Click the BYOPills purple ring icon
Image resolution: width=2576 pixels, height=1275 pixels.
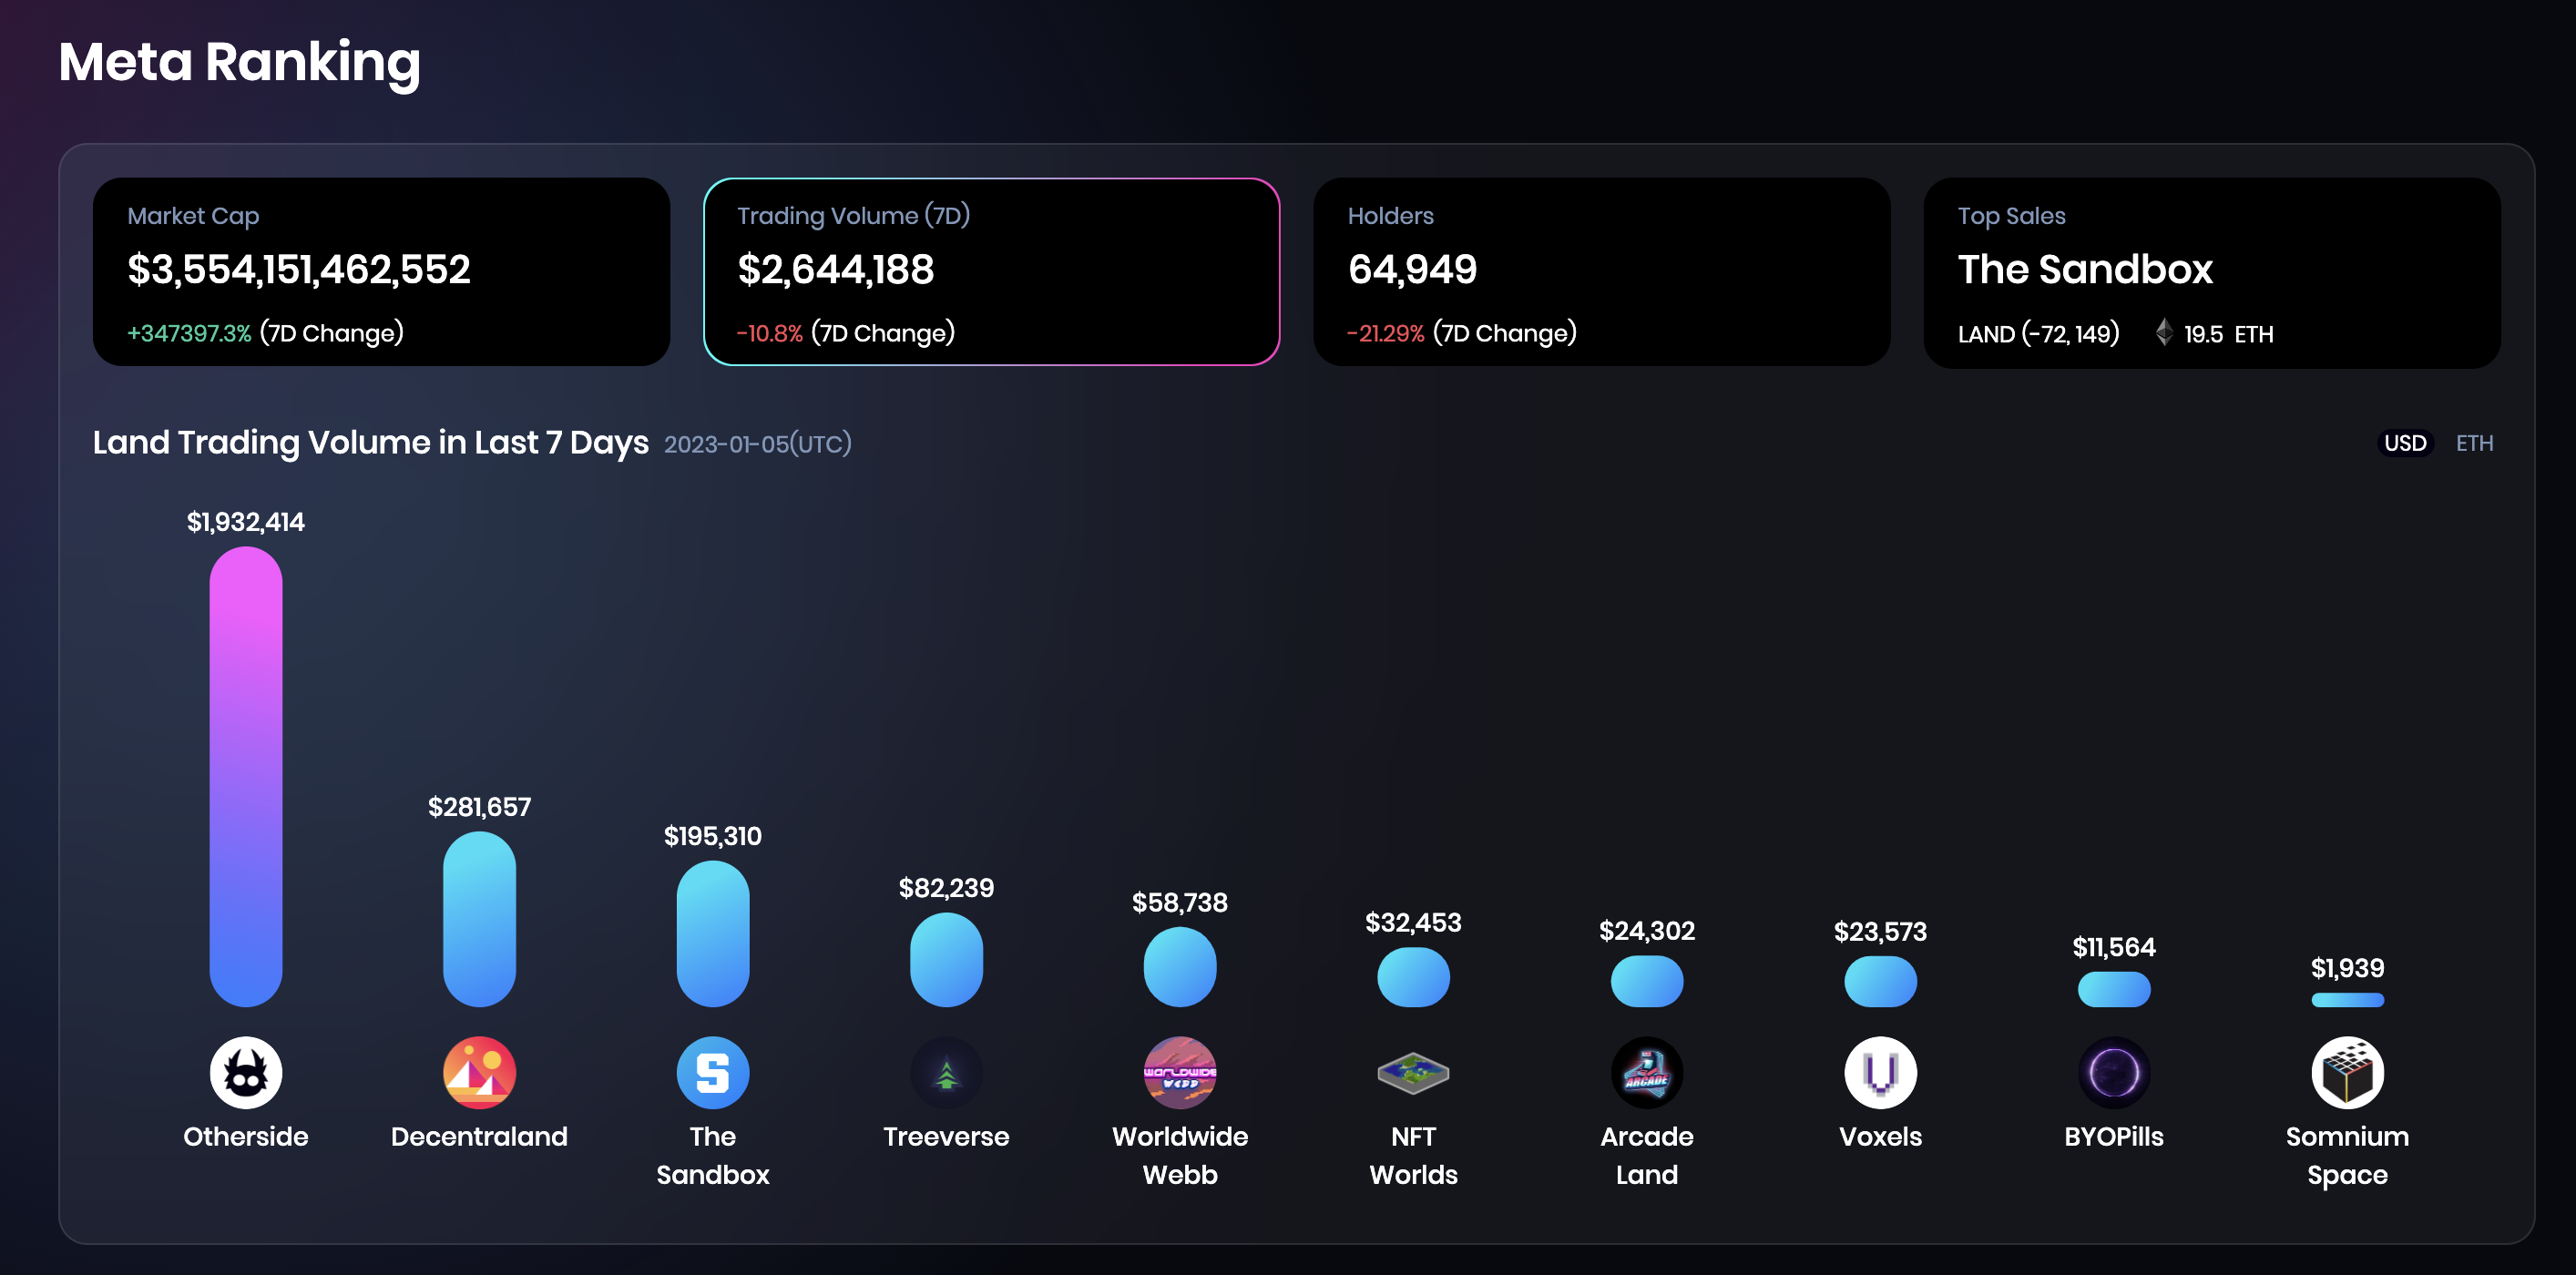coord(2114,1072)
